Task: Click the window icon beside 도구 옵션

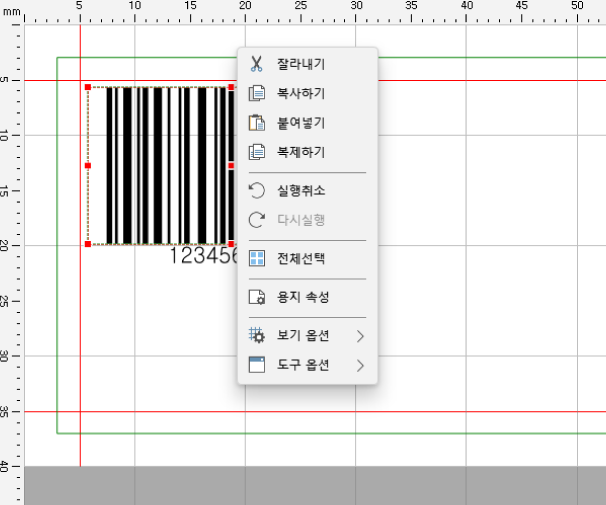Action: tap(257, 365)
